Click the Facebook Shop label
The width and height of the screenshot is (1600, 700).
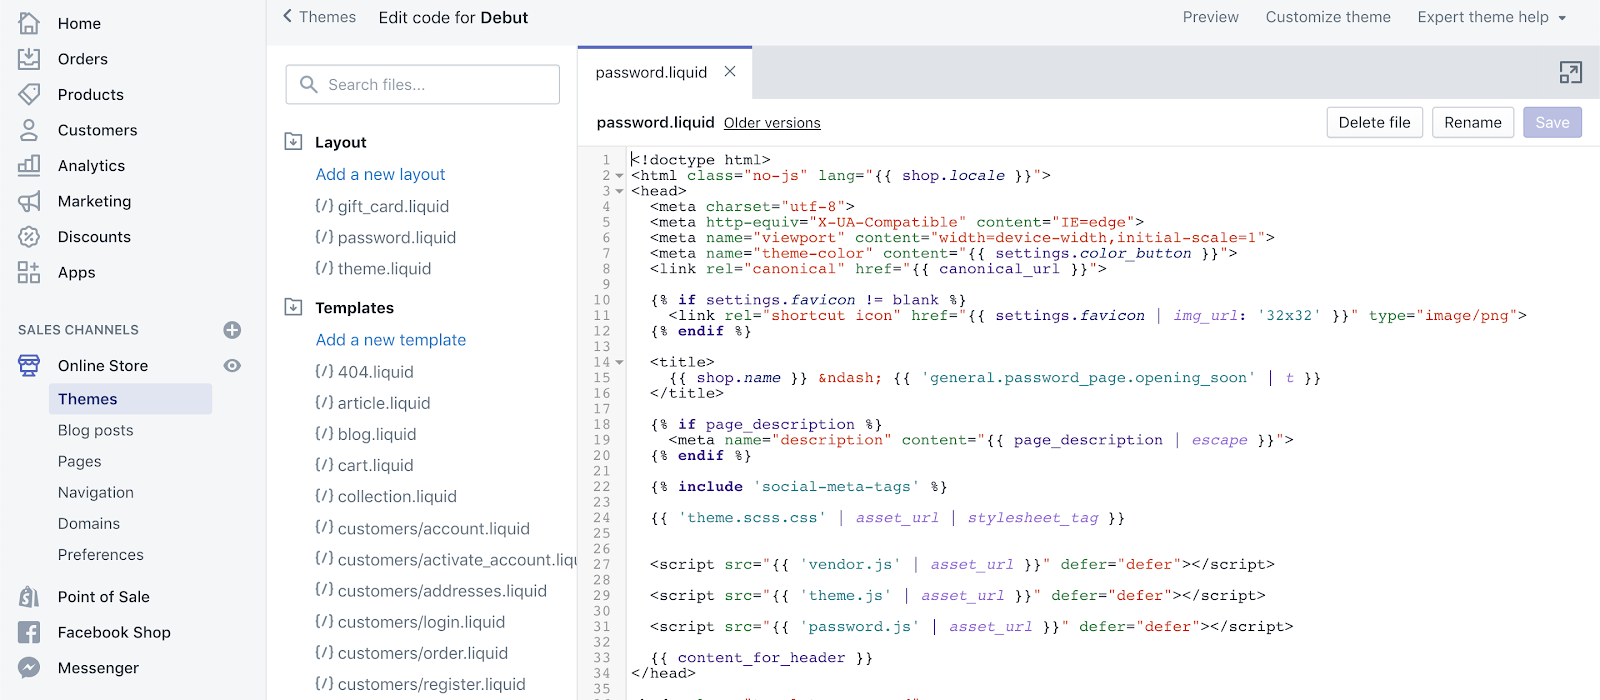point(114,632)
